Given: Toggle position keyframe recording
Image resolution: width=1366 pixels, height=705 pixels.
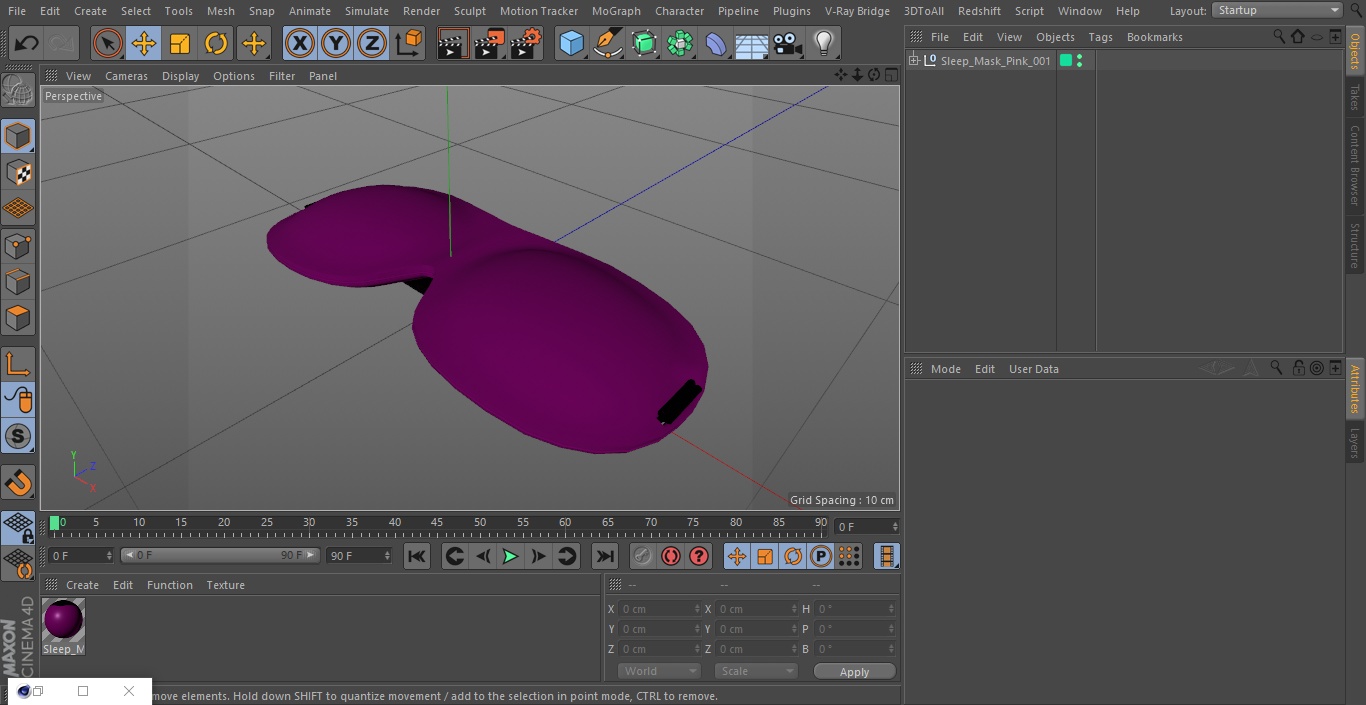Looking at the screenshot, I should 737,556.
